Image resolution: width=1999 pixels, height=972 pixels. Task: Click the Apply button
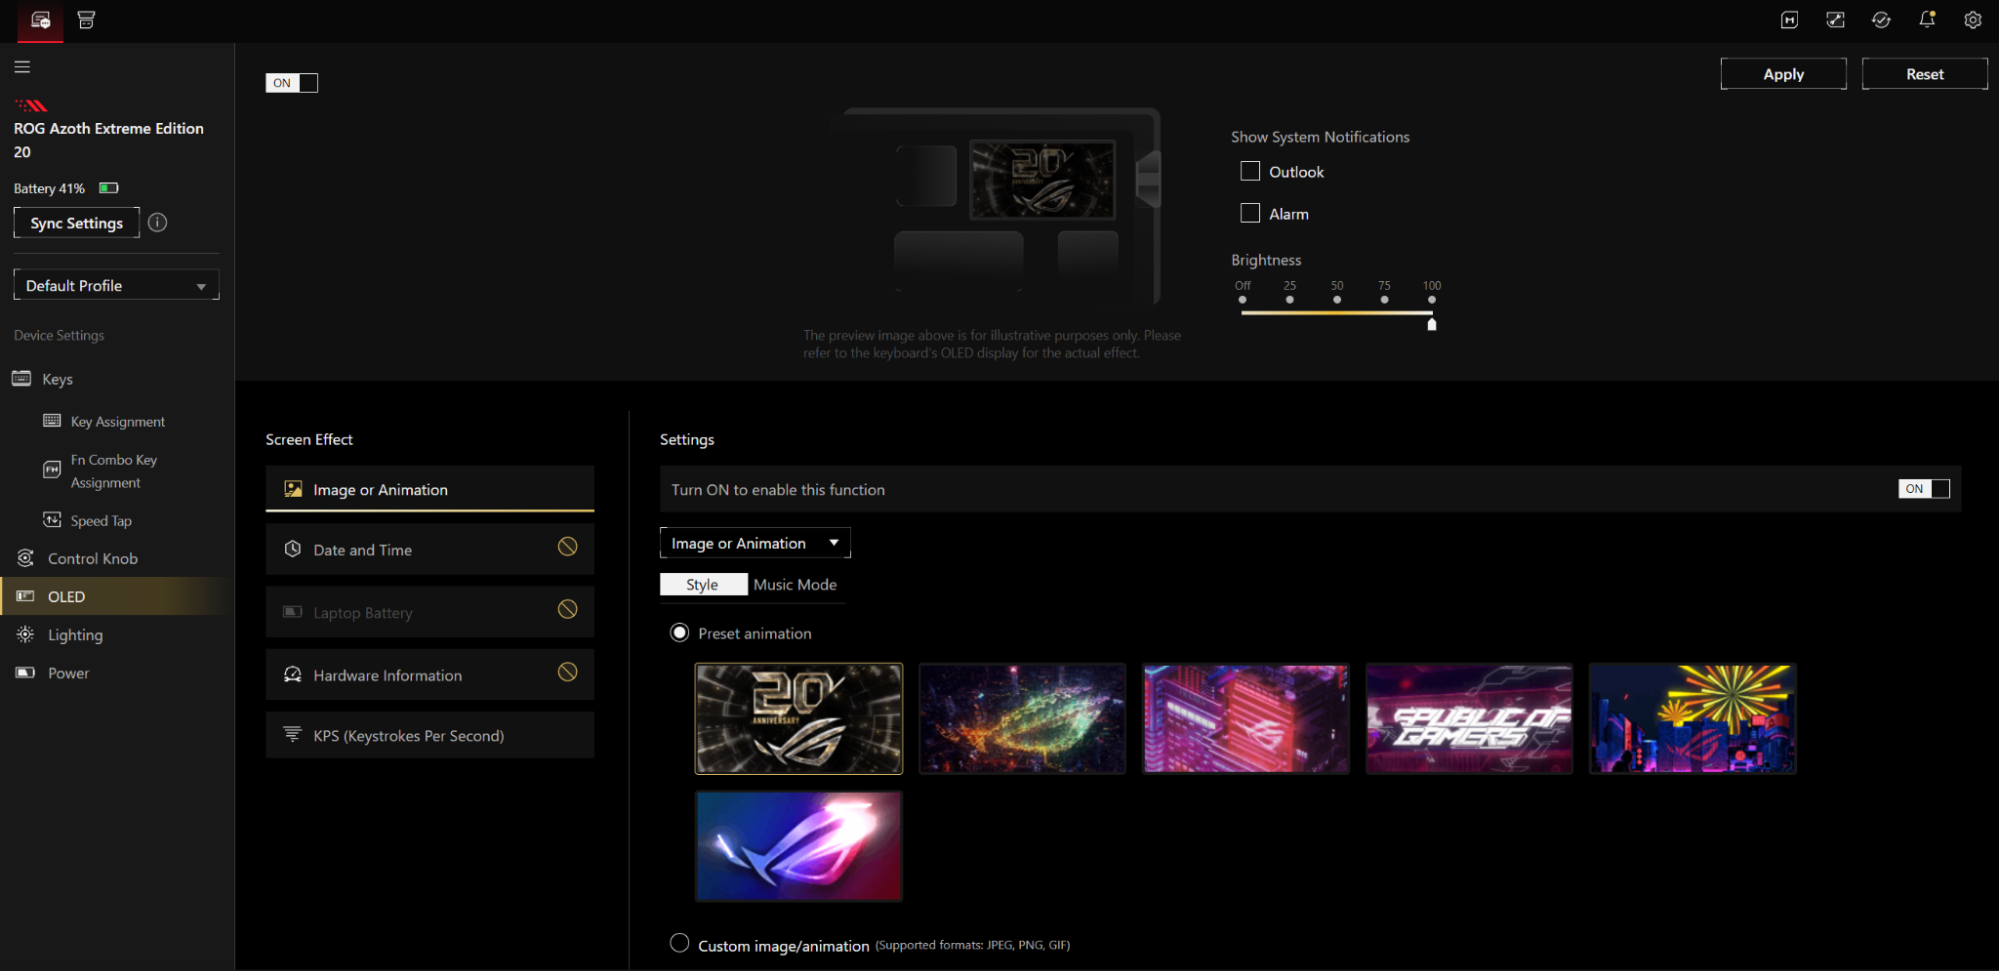click(x=1783, y=74)
